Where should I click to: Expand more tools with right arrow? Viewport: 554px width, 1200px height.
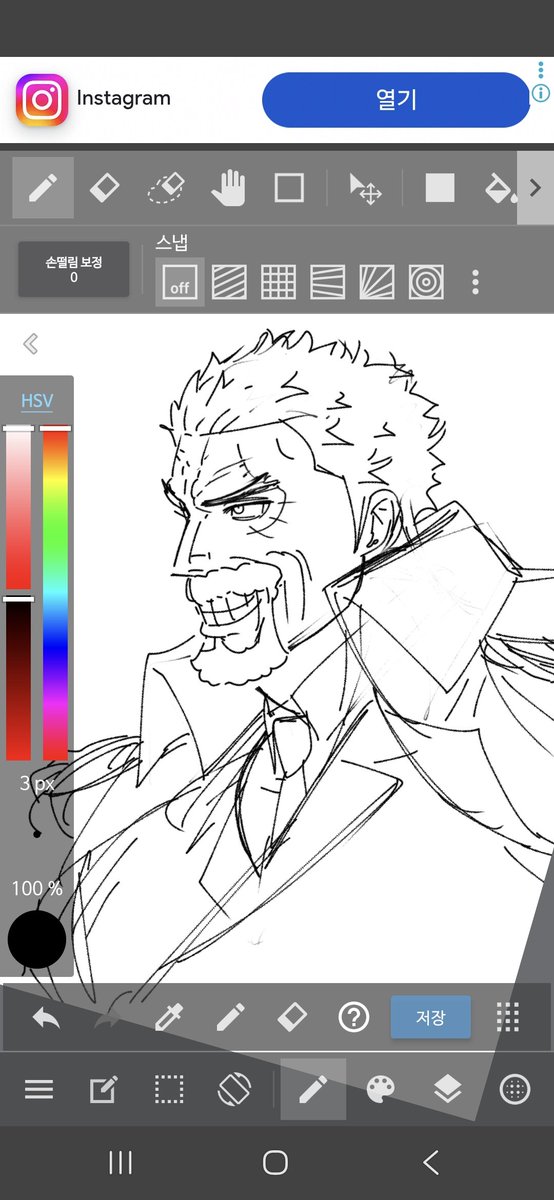535,187
